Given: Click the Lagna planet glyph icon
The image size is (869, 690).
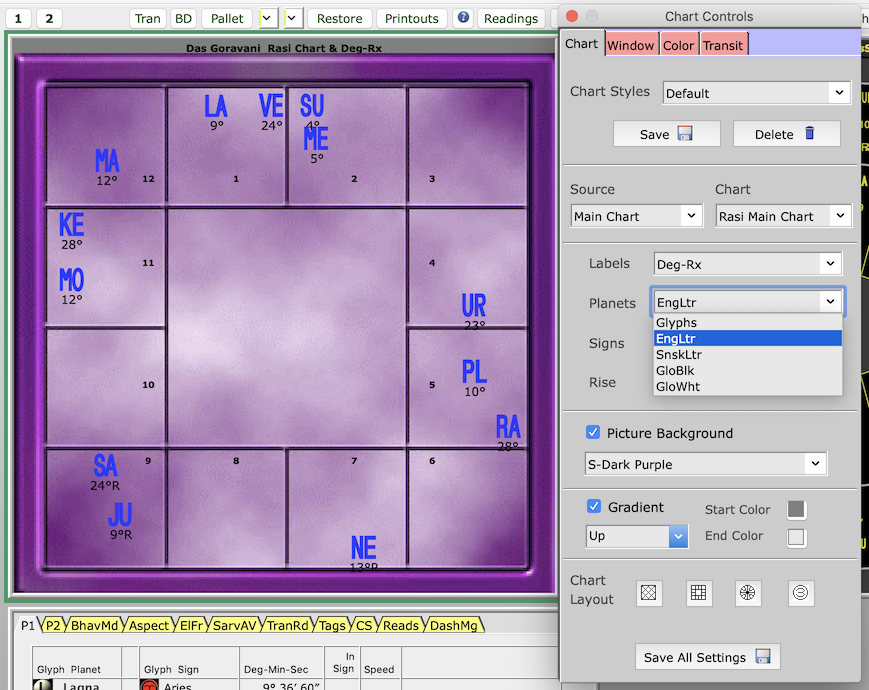Looking at the screenshot, I should point(42,685).
